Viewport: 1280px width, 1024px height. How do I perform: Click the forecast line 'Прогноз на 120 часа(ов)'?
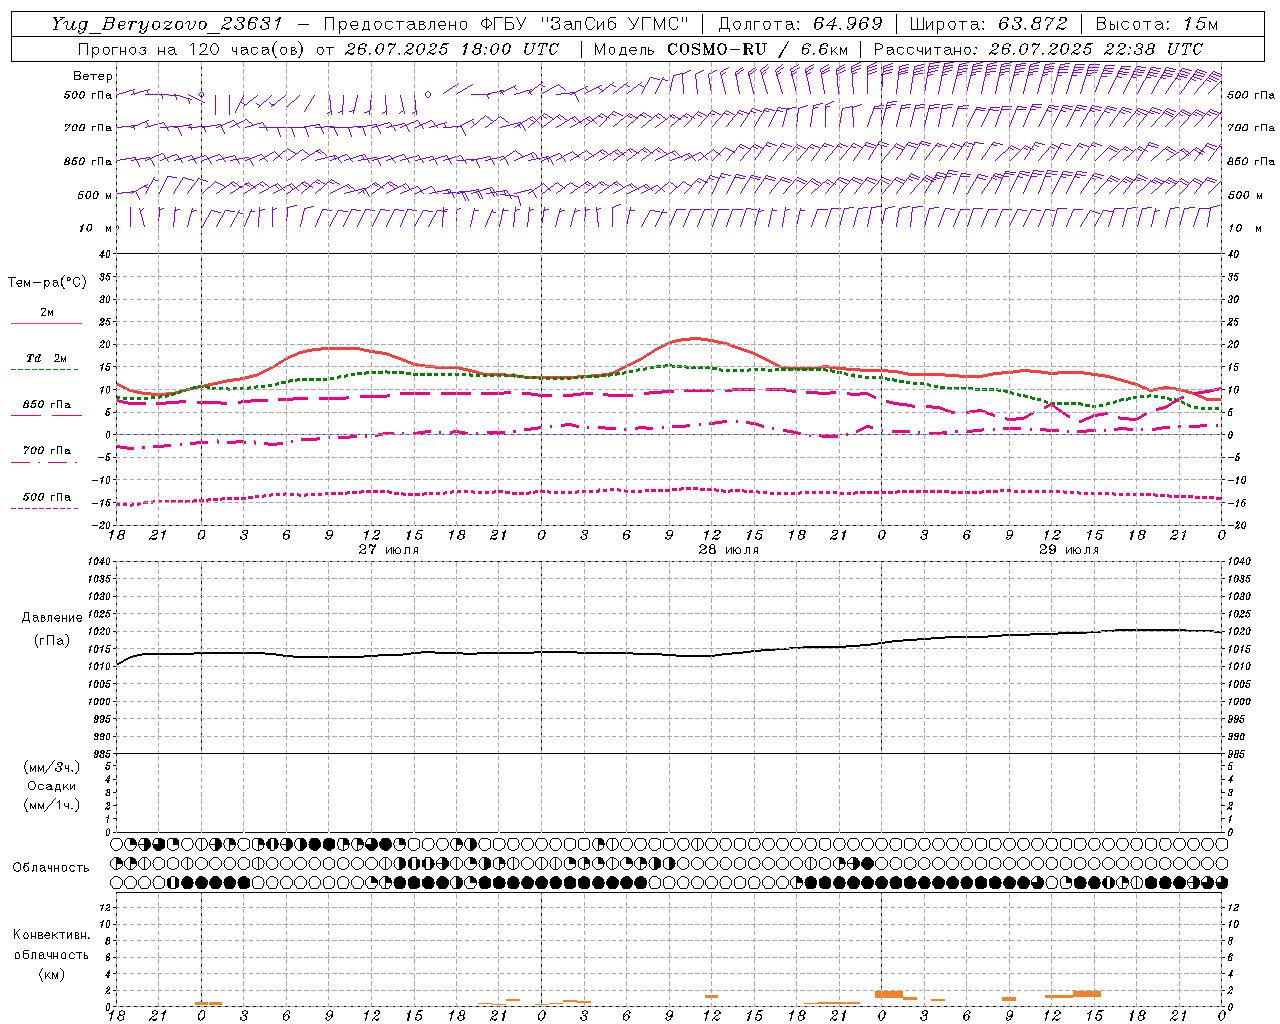pyautogui.click(x=191, y=48)
